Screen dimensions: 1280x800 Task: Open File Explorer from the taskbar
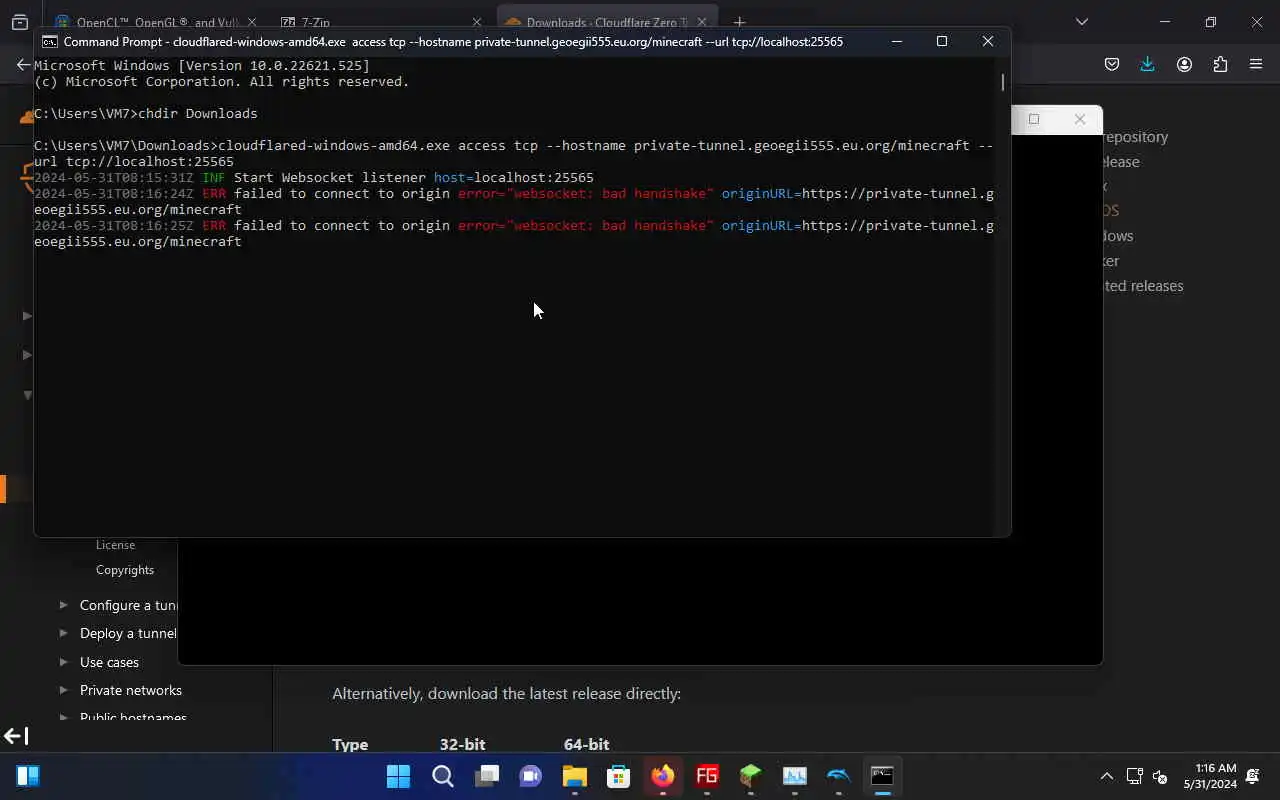click(574, 776)
